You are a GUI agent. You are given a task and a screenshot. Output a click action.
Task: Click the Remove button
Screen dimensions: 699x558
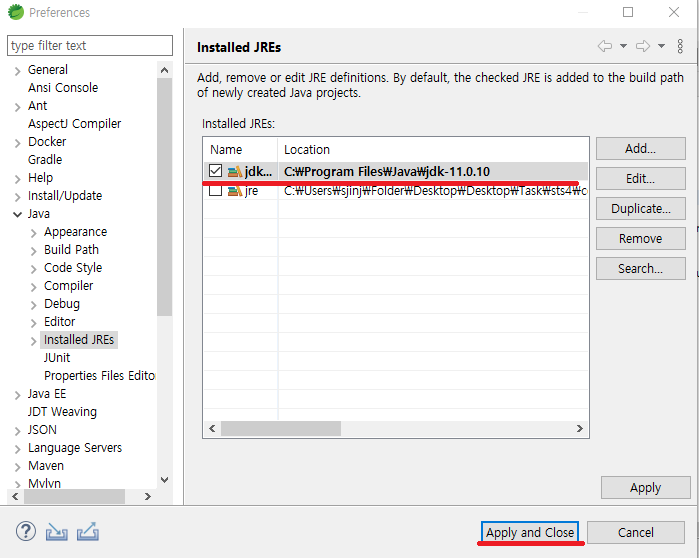(x=641, y=238)
